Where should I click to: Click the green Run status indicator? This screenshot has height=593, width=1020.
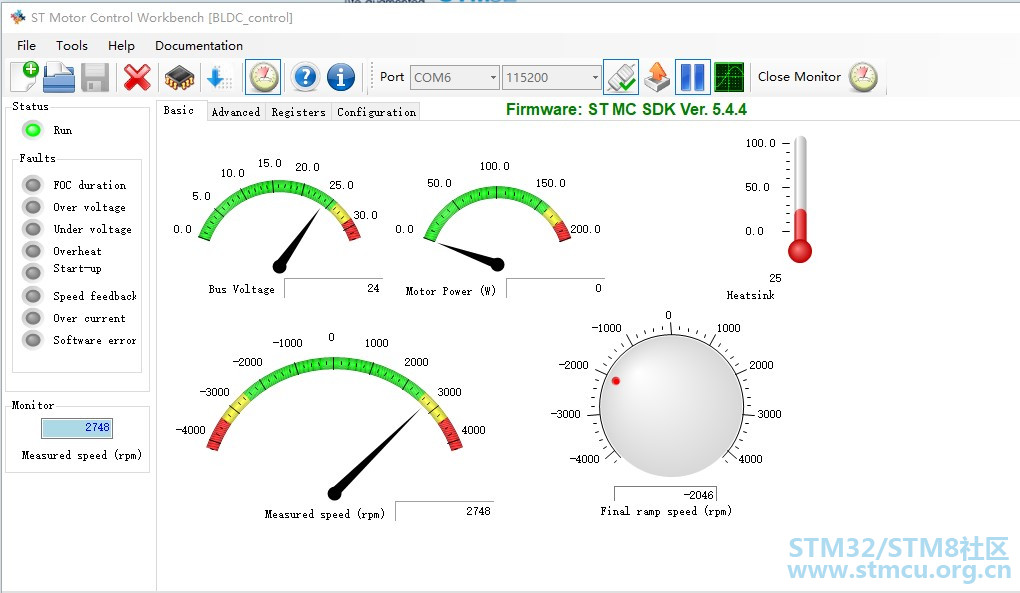coord(33,130)
